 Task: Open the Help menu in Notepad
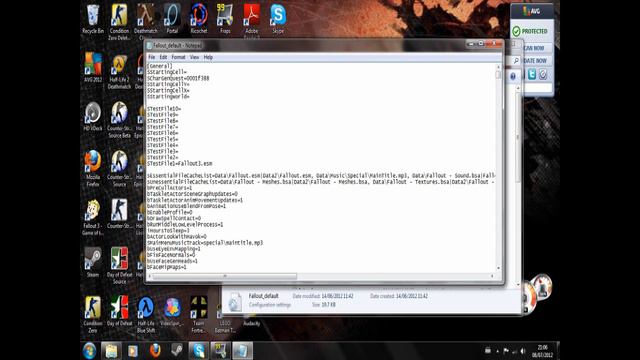[x=208, y=57]
